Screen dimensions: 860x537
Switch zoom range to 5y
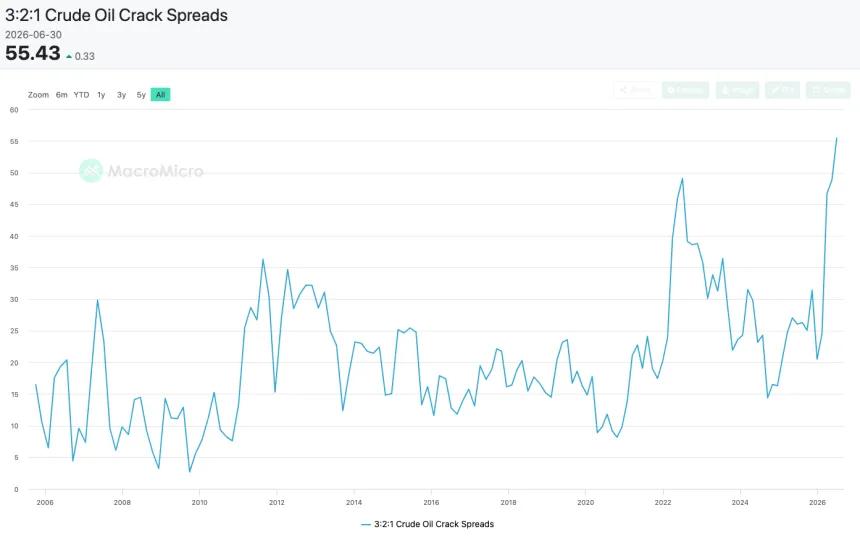tap(141, 95)
